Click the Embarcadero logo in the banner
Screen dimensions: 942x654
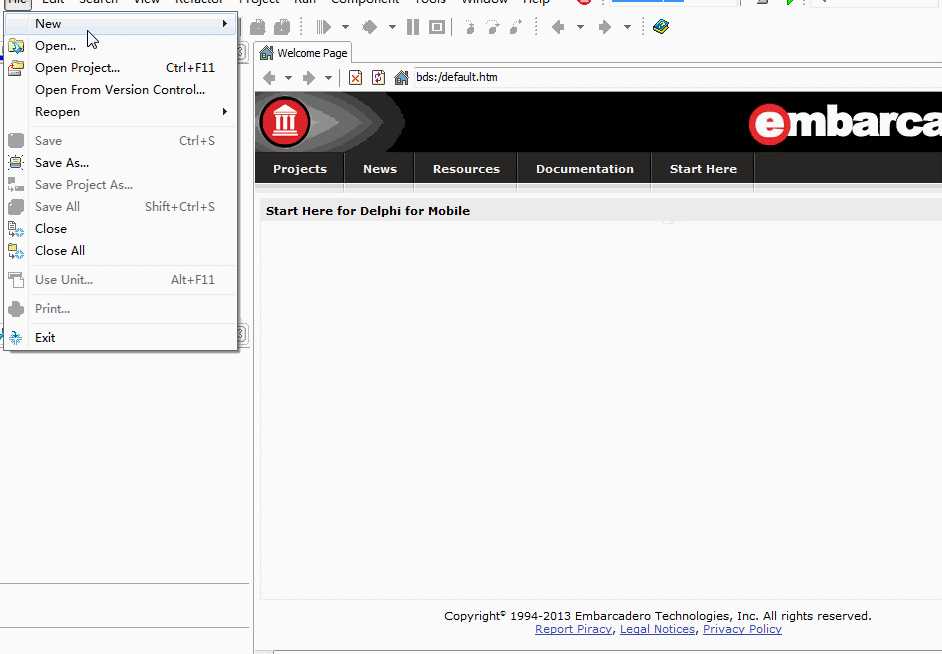pyautogui.click(x=845, y=123)
